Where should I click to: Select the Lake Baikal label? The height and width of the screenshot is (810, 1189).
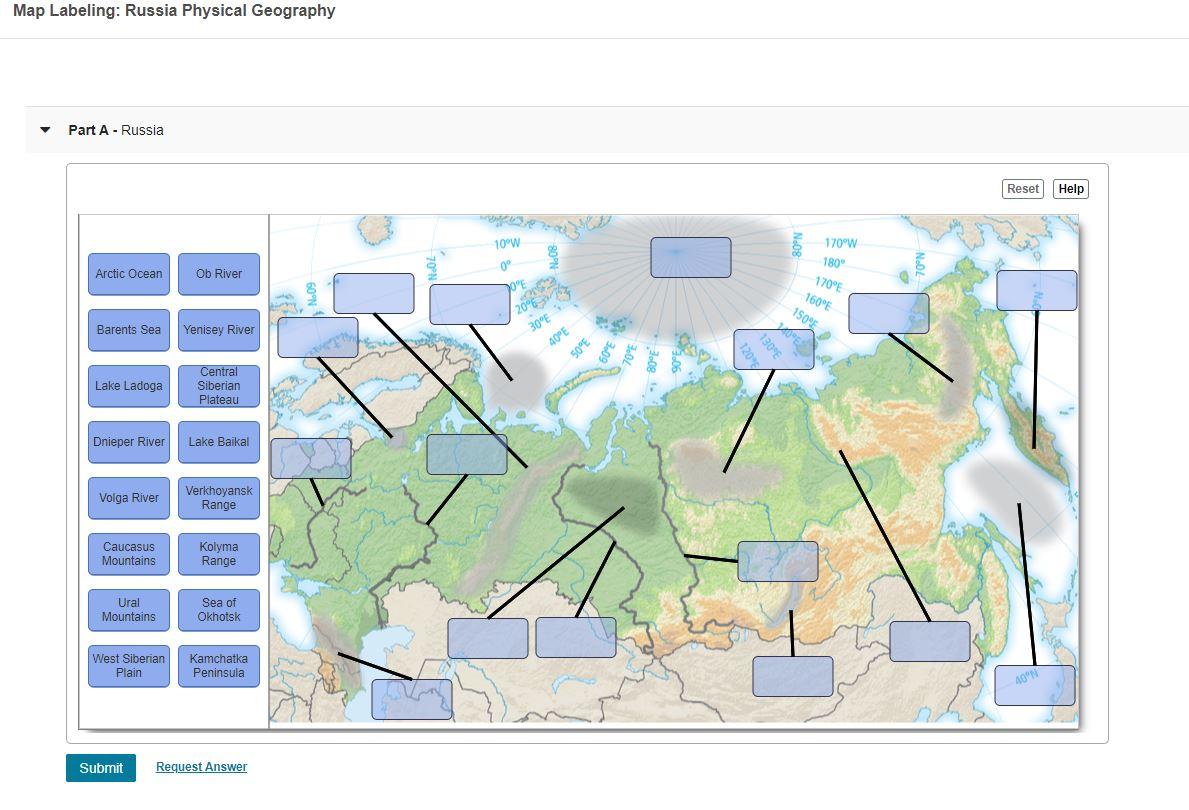pyautogui.click(x=219, y=442)
